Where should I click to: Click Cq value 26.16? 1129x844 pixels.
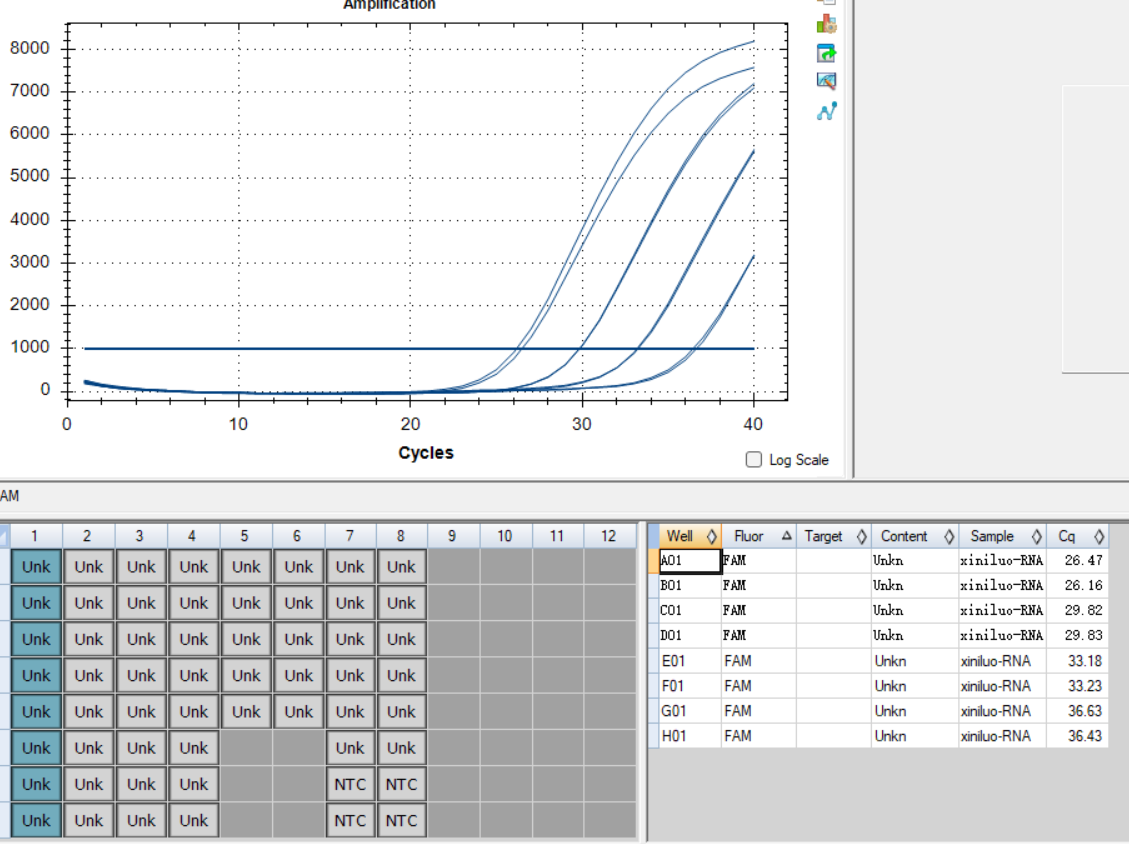coord(1084,585)
